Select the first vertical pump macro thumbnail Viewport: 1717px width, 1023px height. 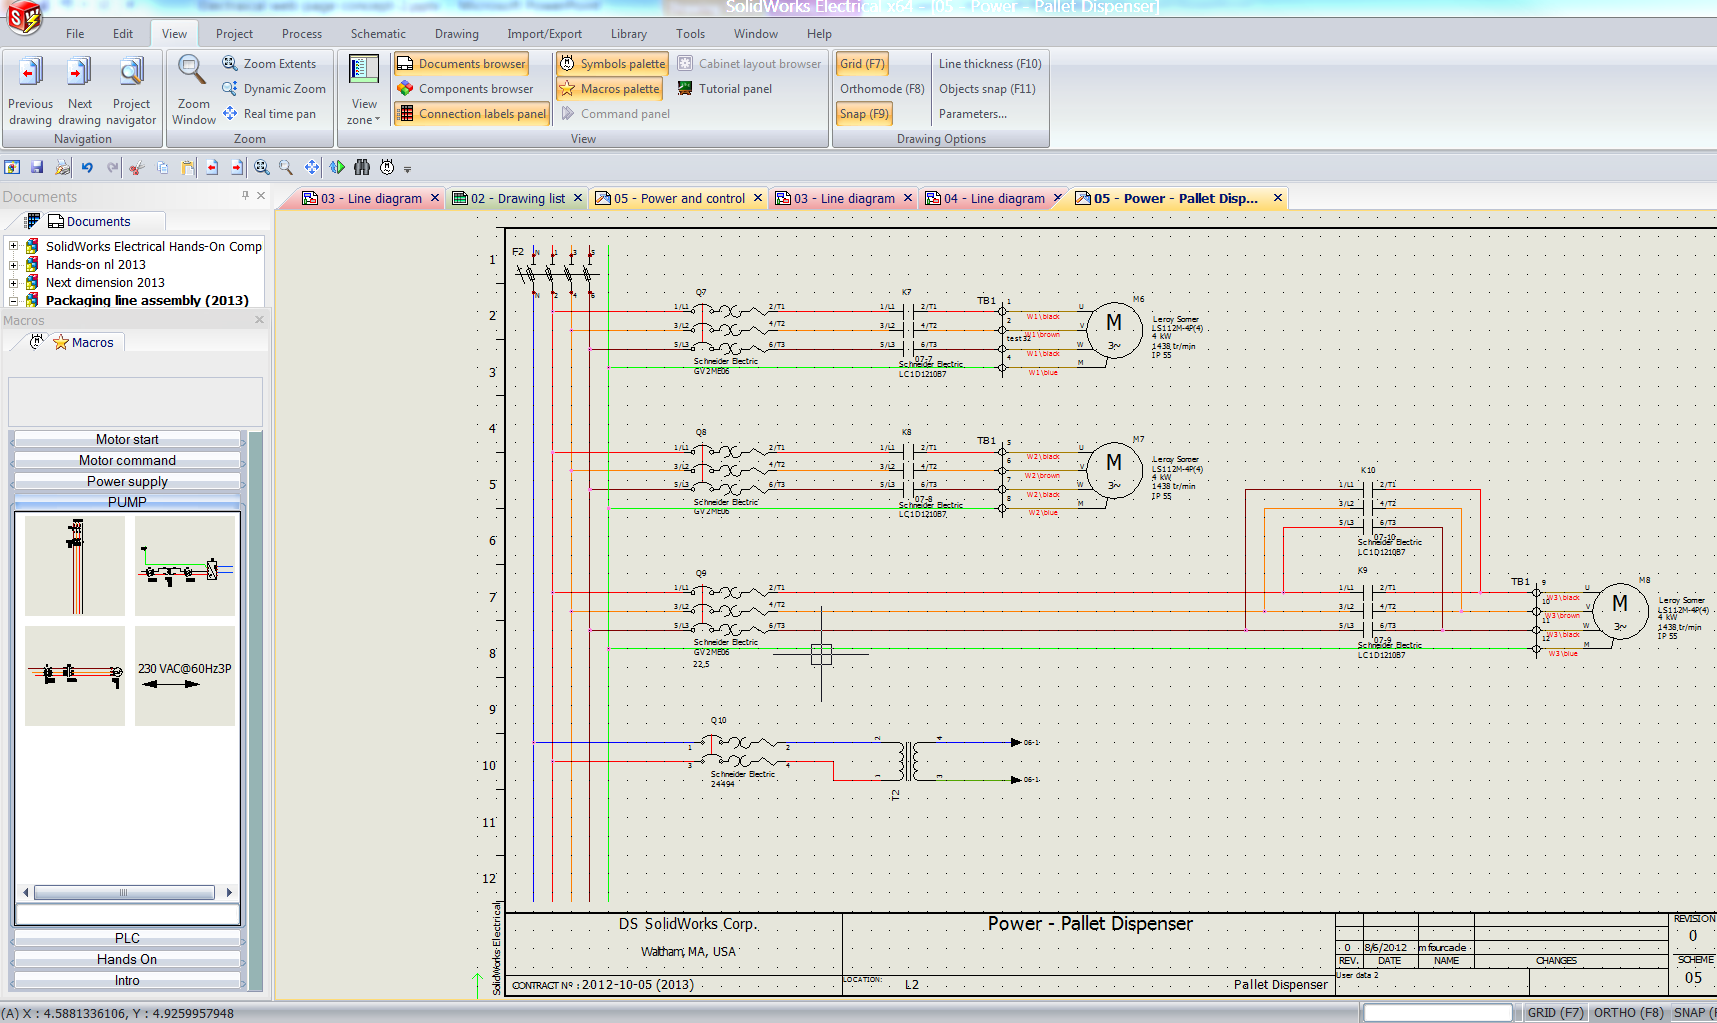tap(75, 565)
